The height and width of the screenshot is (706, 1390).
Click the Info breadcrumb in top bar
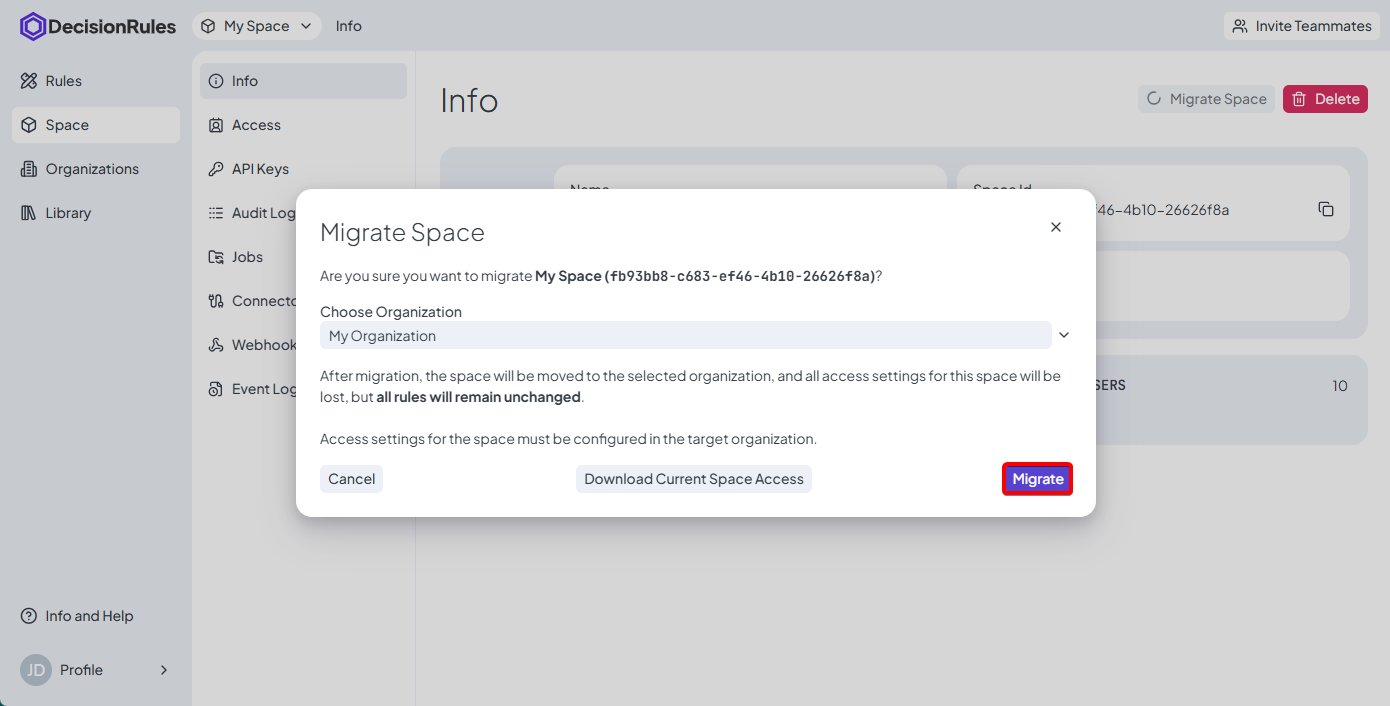click(348, 26)
